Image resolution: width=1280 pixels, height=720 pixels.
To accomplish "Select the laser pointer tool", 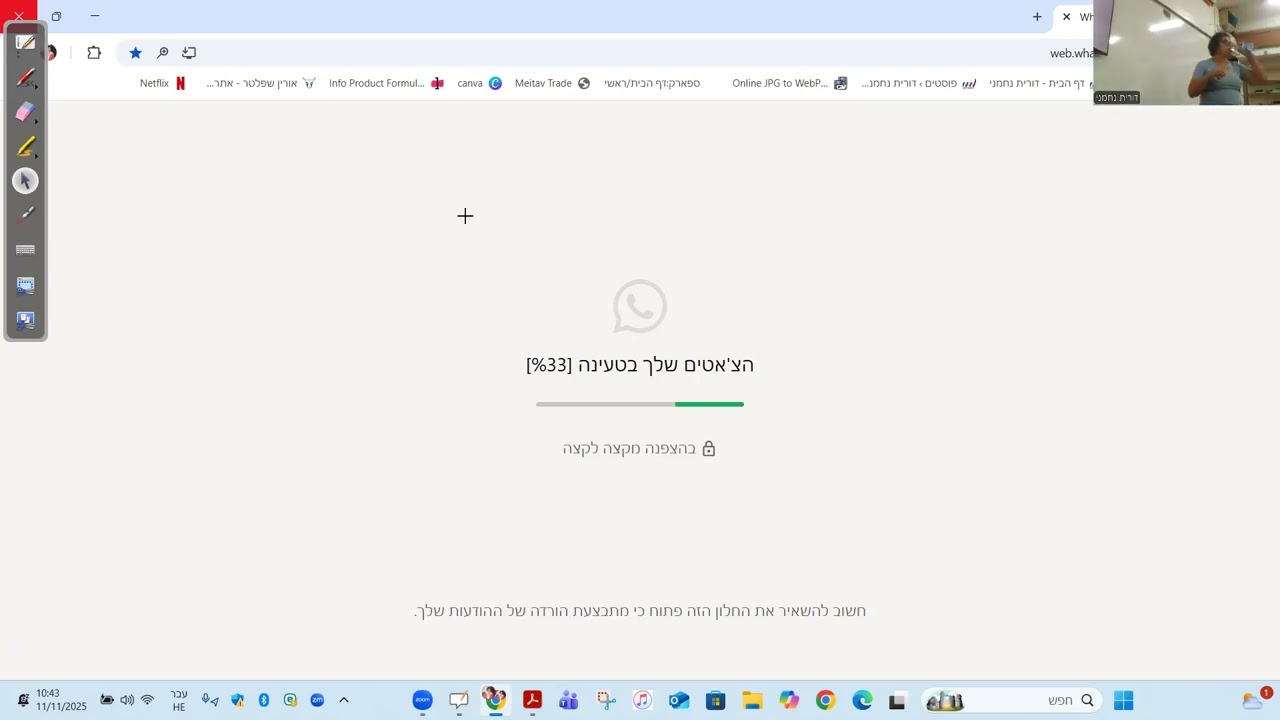I will [25, 215].
